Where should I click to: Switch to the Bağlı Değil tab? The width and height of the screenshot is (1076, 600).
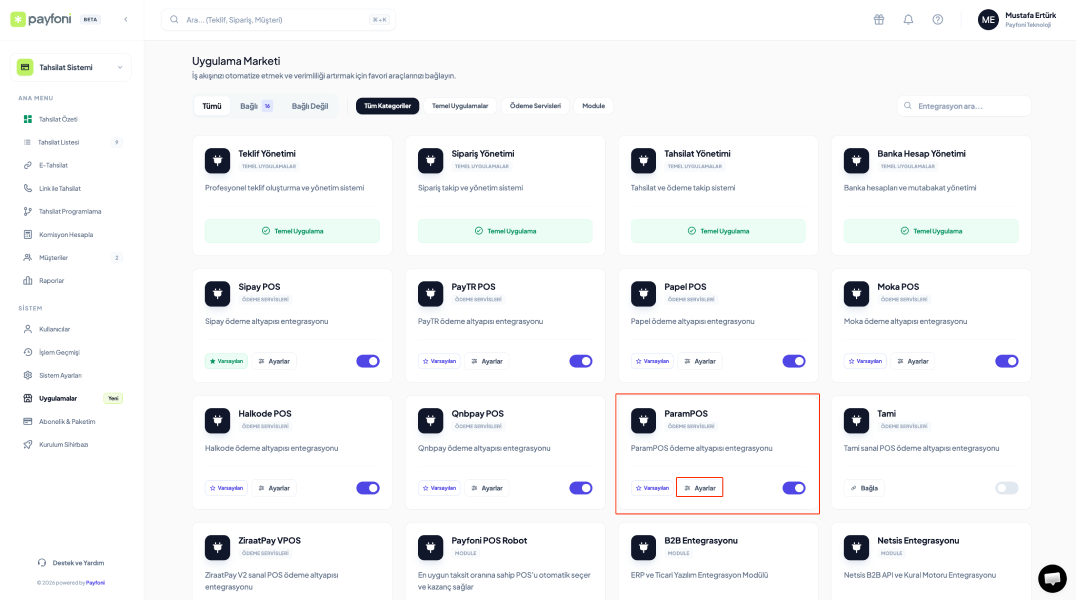(310, 105)
